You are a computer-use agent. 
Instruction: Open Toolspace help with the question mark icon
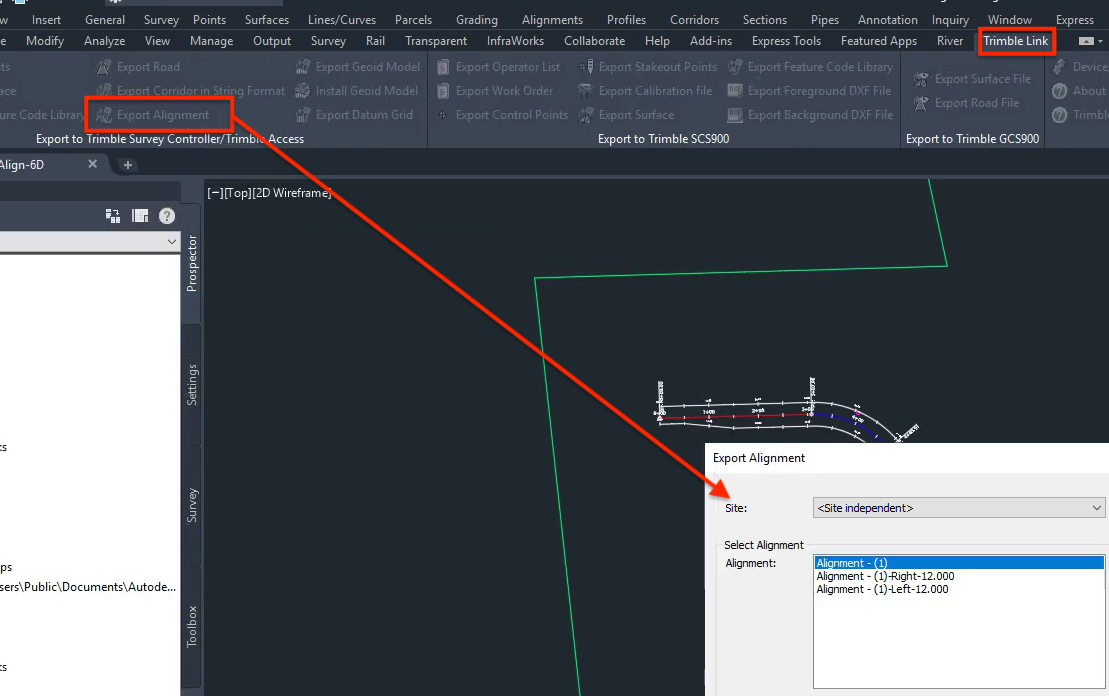[x=166, y=215]
